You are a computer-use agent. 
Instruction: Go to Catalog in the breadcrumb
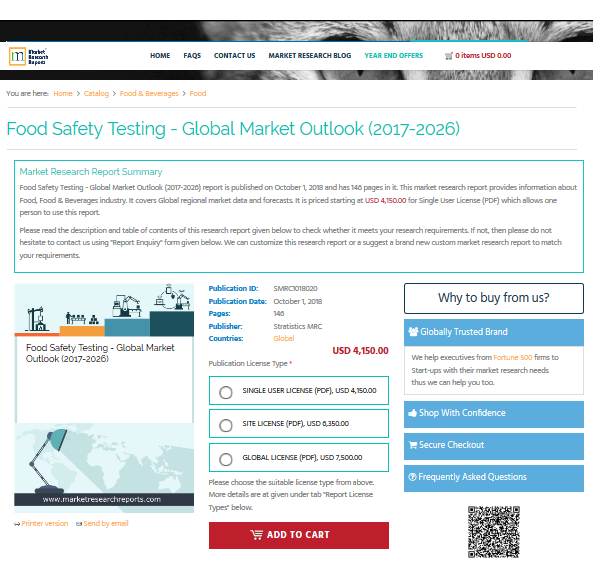point(96,93)
